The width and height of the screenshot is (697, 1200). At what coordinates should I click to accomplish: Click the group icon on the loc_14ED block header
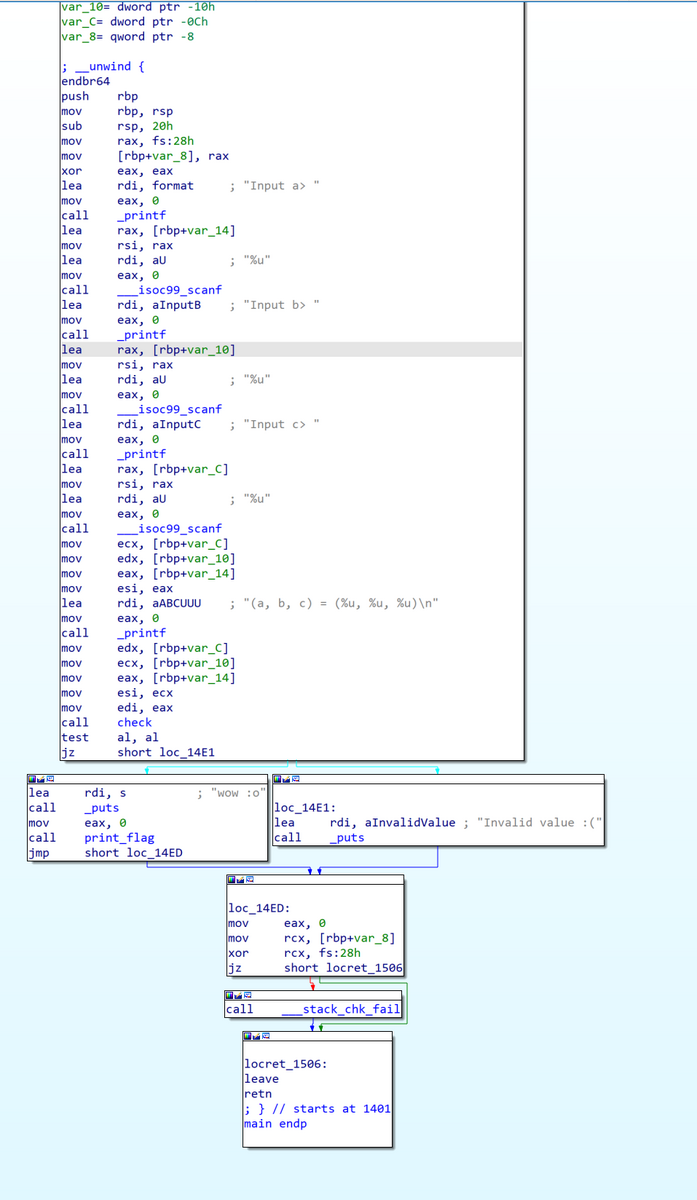tap(250, 880)
